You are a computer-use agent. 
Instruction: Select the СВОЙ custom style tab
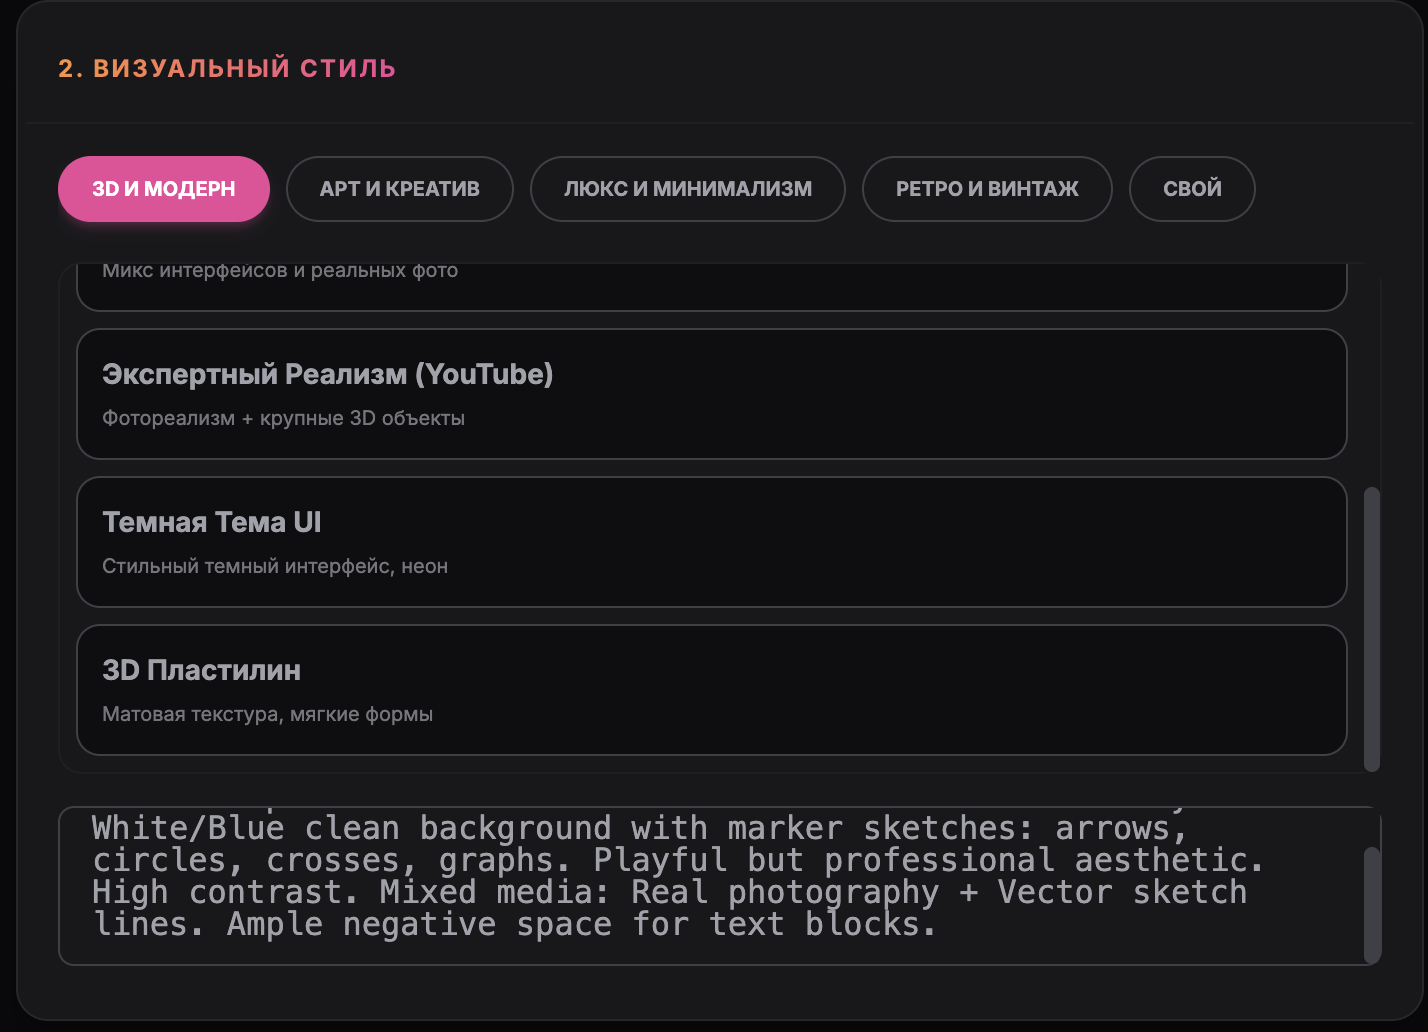coord(1192,189)
